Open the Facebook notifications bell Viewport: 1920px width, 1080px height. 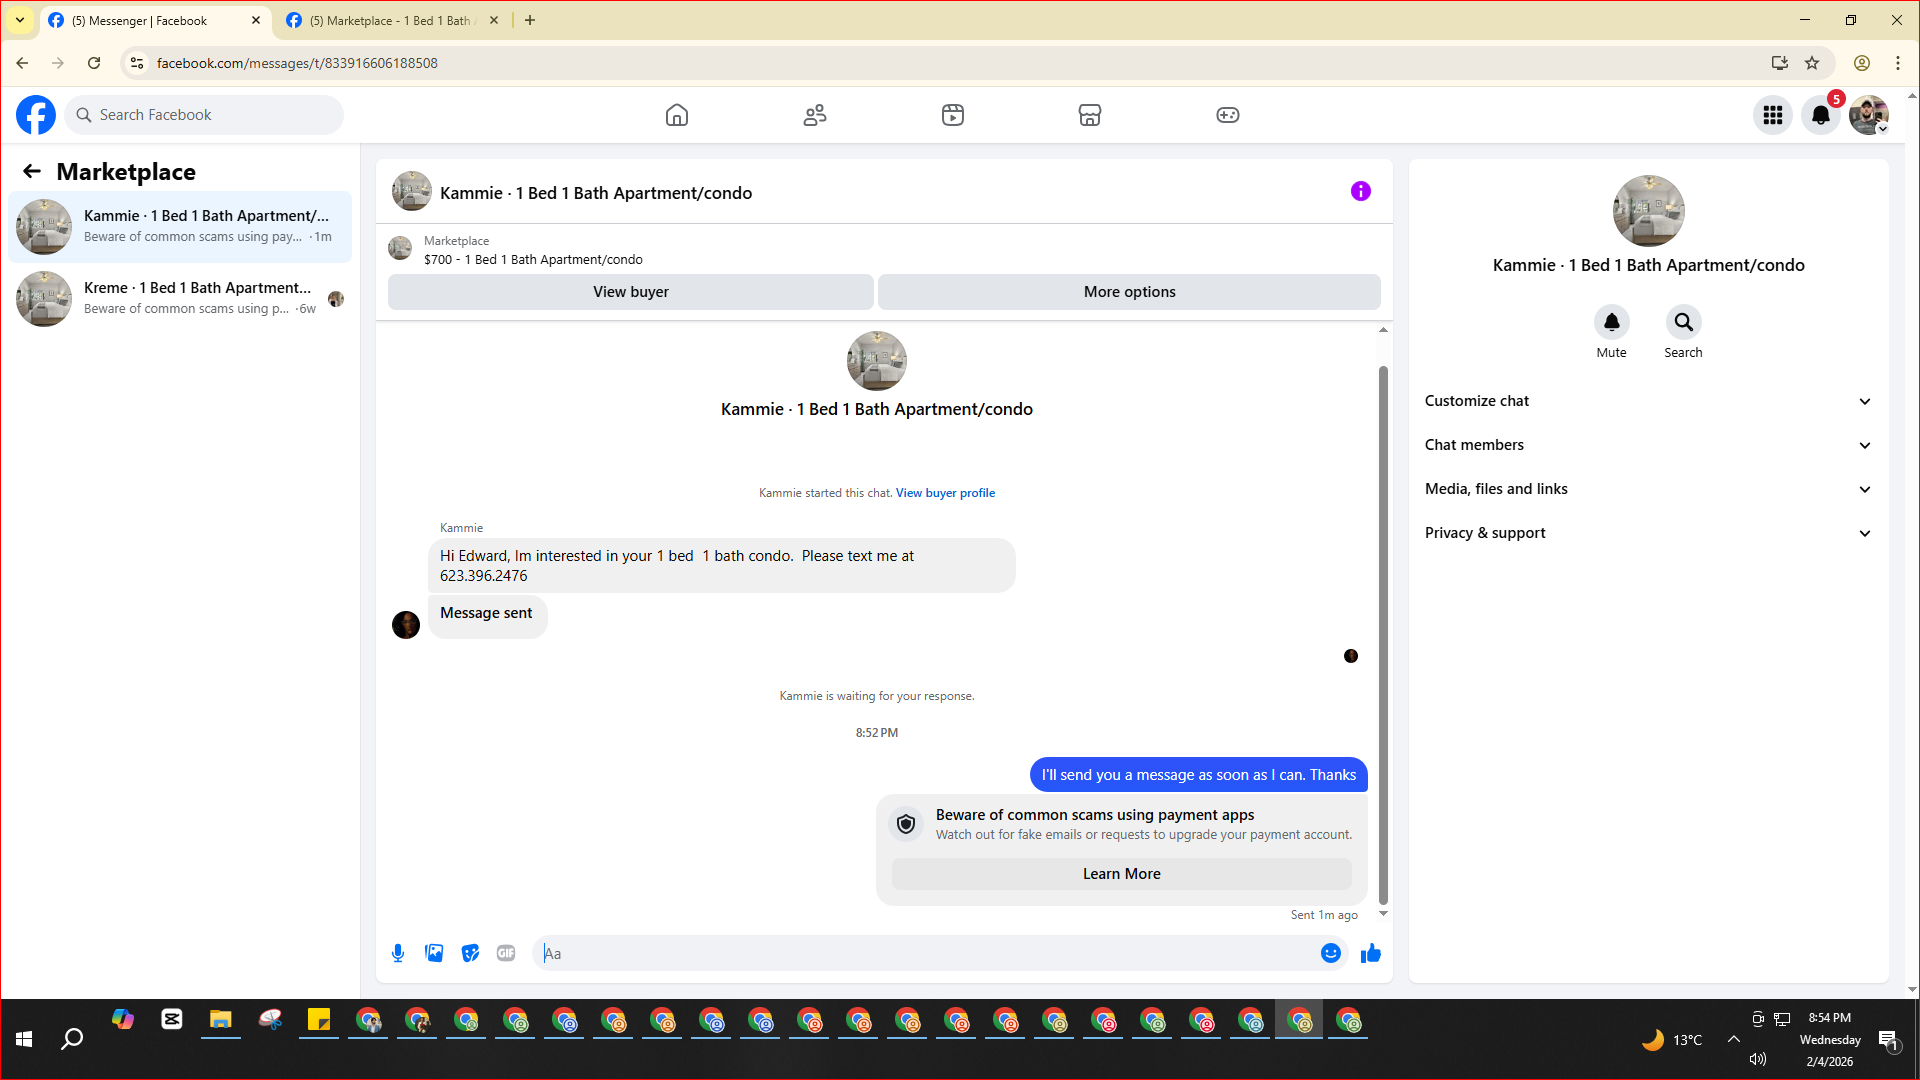[1820, 115]
